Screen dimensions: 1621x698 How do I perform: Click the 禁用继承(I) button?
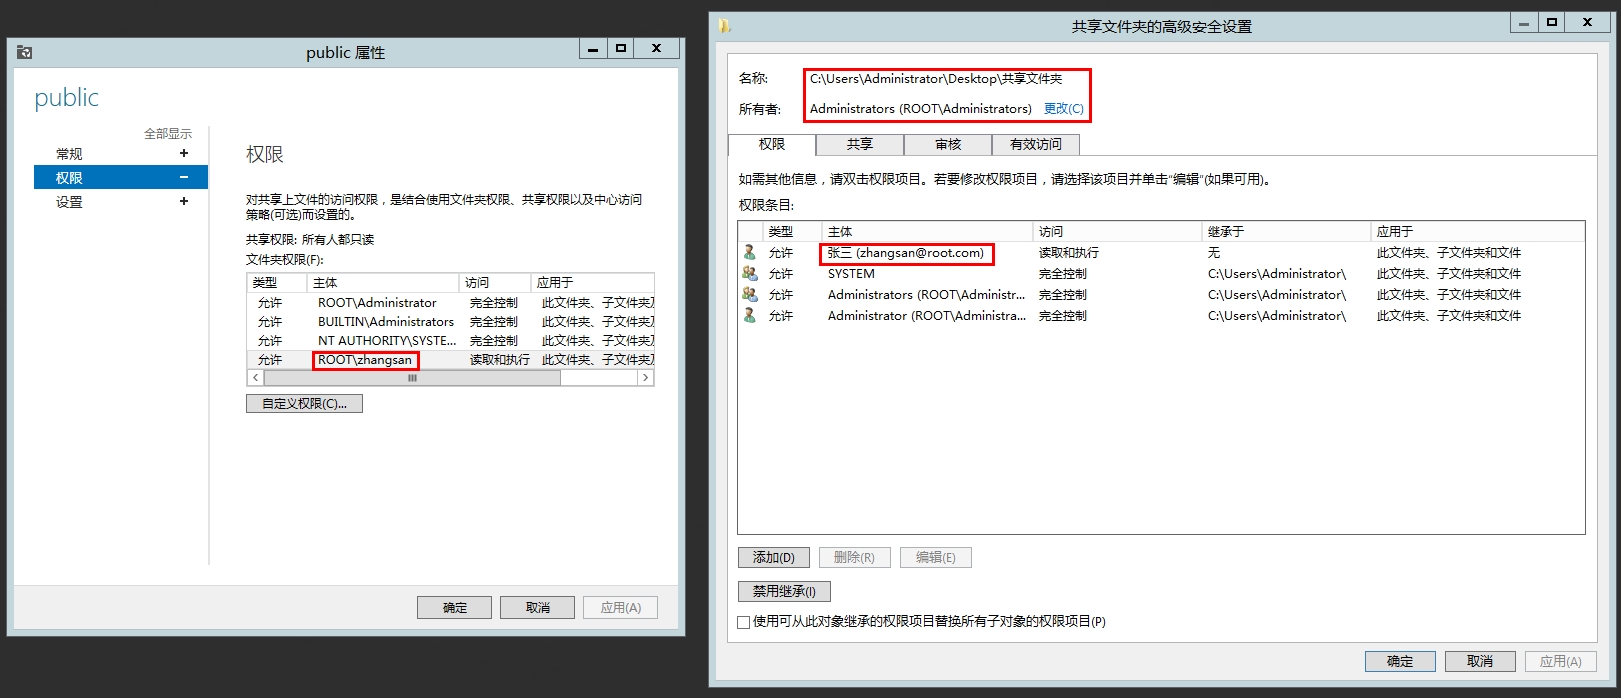784,592
